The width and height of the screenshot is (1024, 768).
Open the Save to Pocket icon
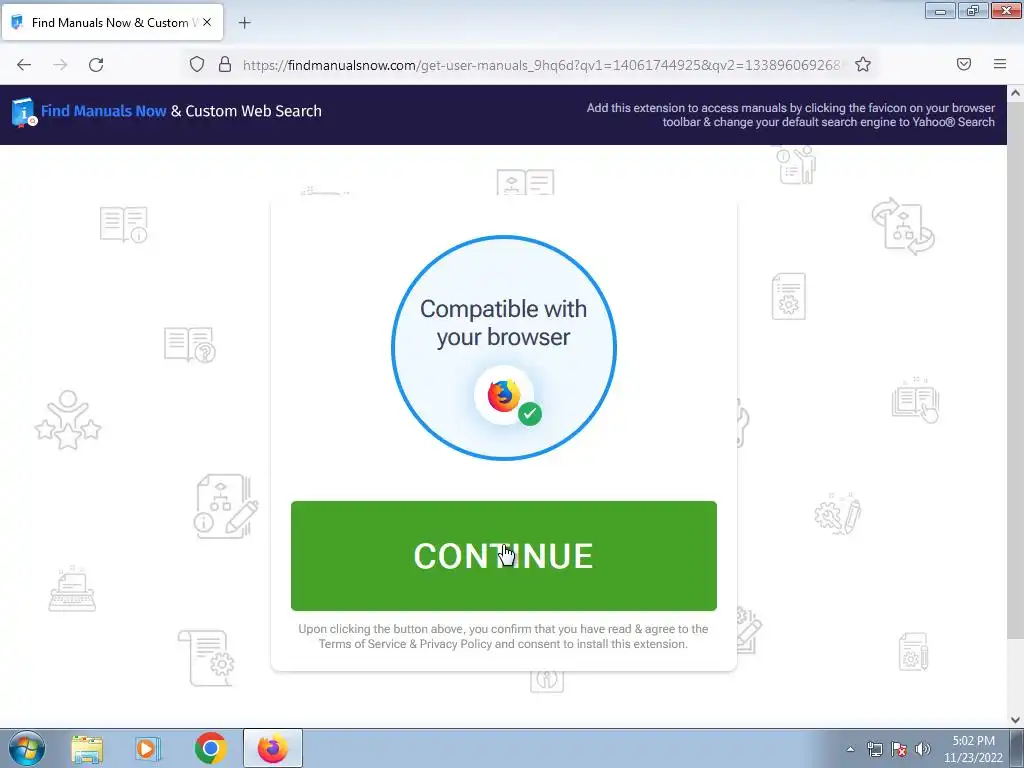click(964, 64)
